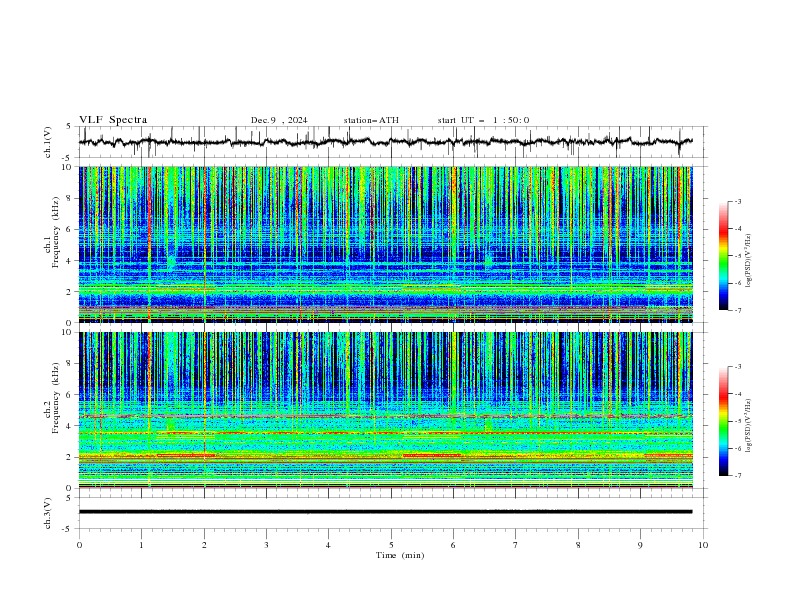Select the ch.2 "Frequency (kHz)" axis label

(56, 397)
